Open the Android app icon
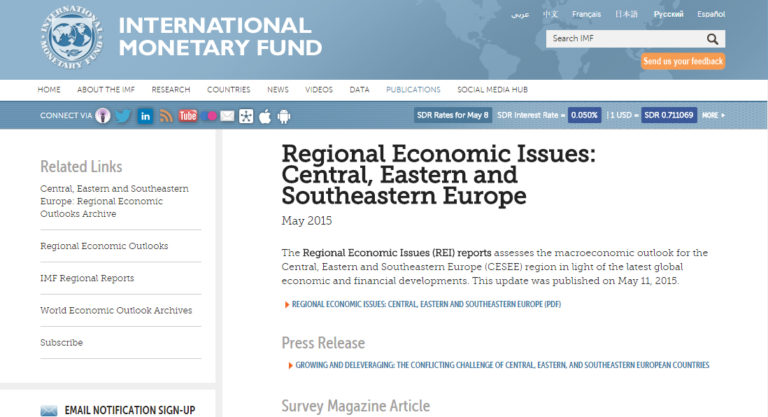The image size is (768, 417). click(284, 116)
